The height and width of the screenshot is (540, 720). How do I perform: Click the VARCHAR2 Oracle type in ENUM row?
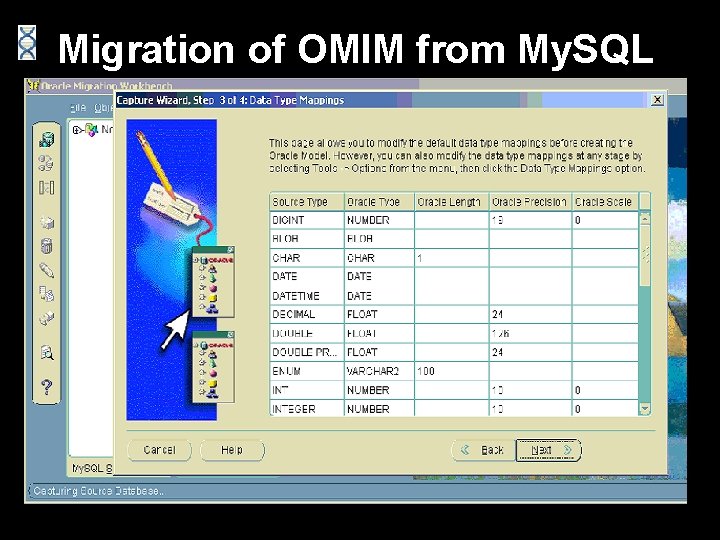(x=379, y=371)
